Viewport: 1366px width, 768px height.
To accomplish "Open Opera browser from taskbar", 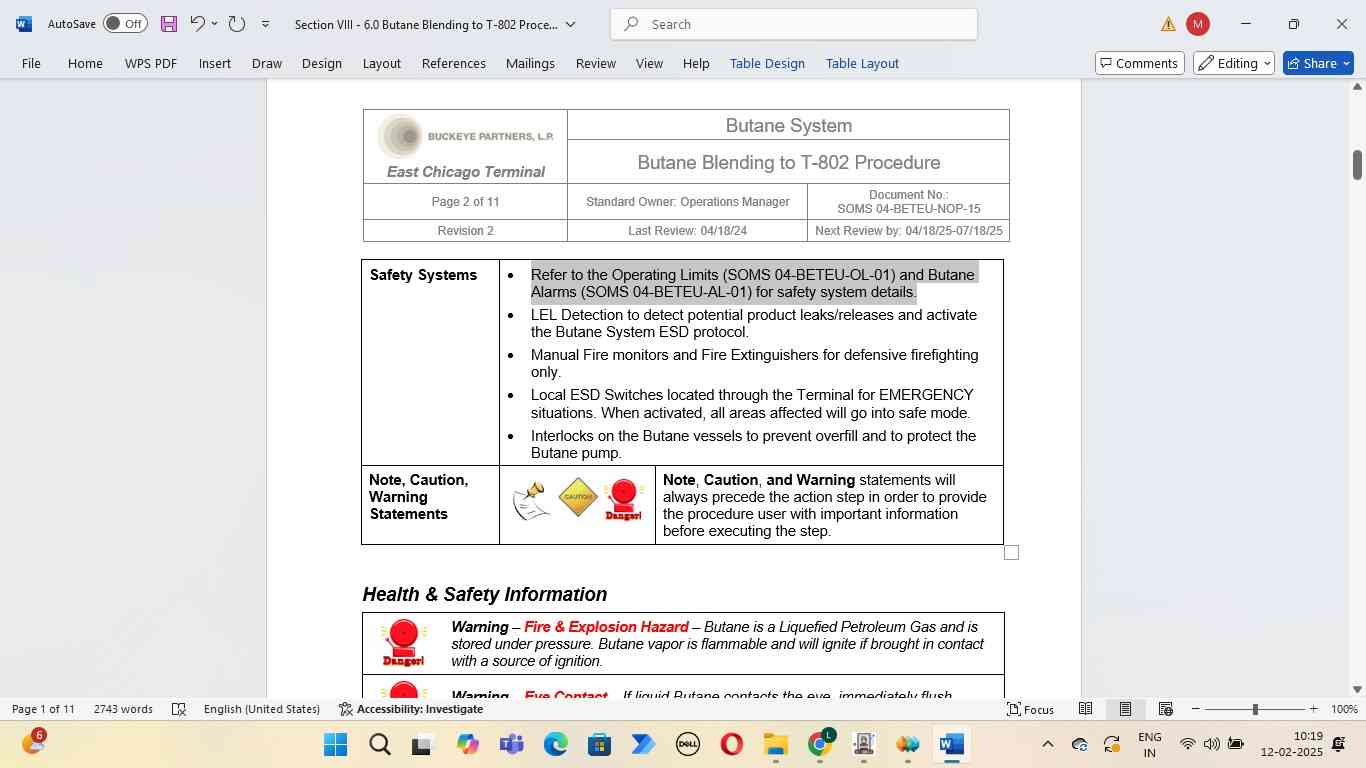I will point(731,744).
